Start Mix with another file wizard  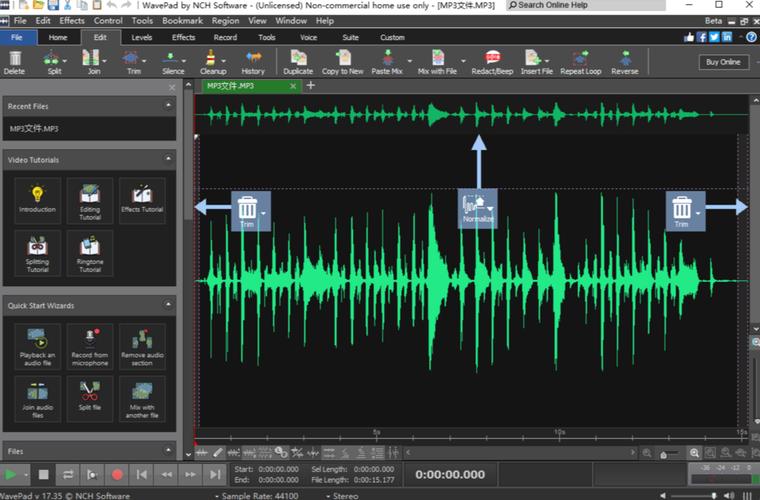[x=142, y=399]
